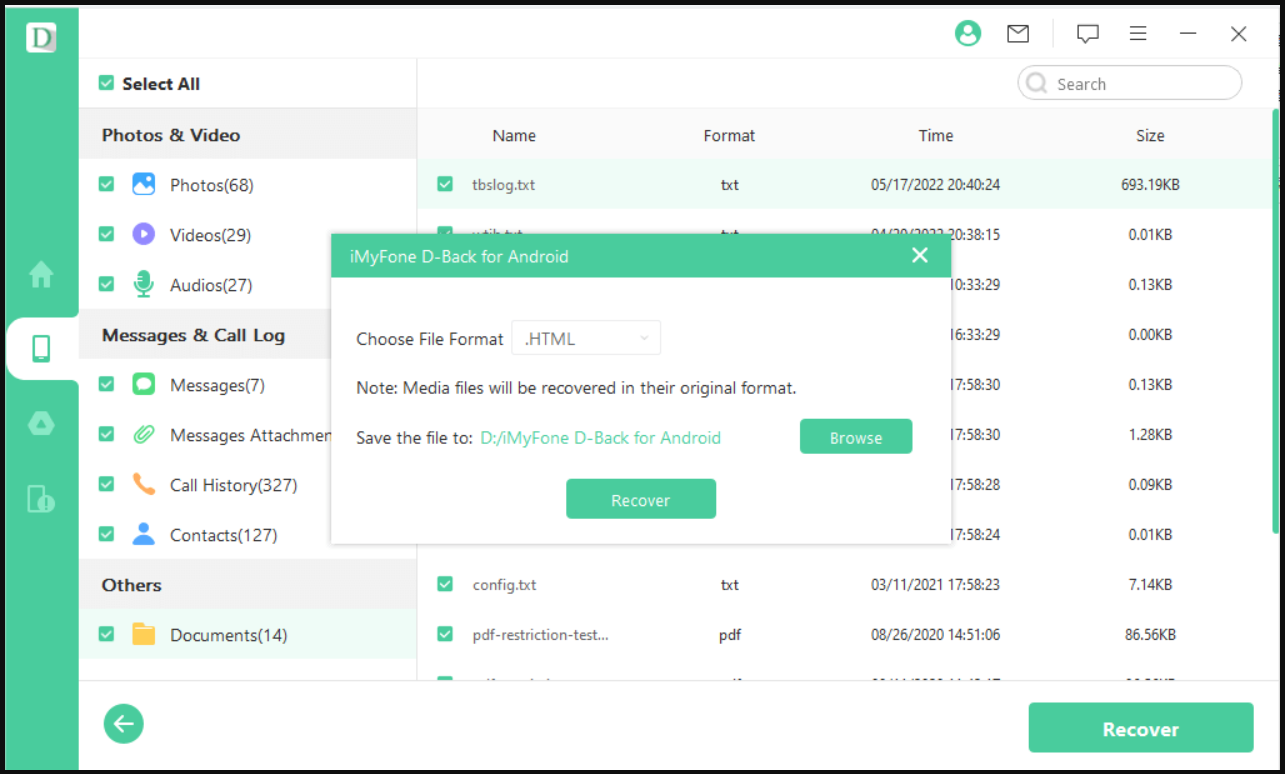1285x774 pixels.
Task: Open the hamburger menu icon
Action: (x=1138, y=34)
